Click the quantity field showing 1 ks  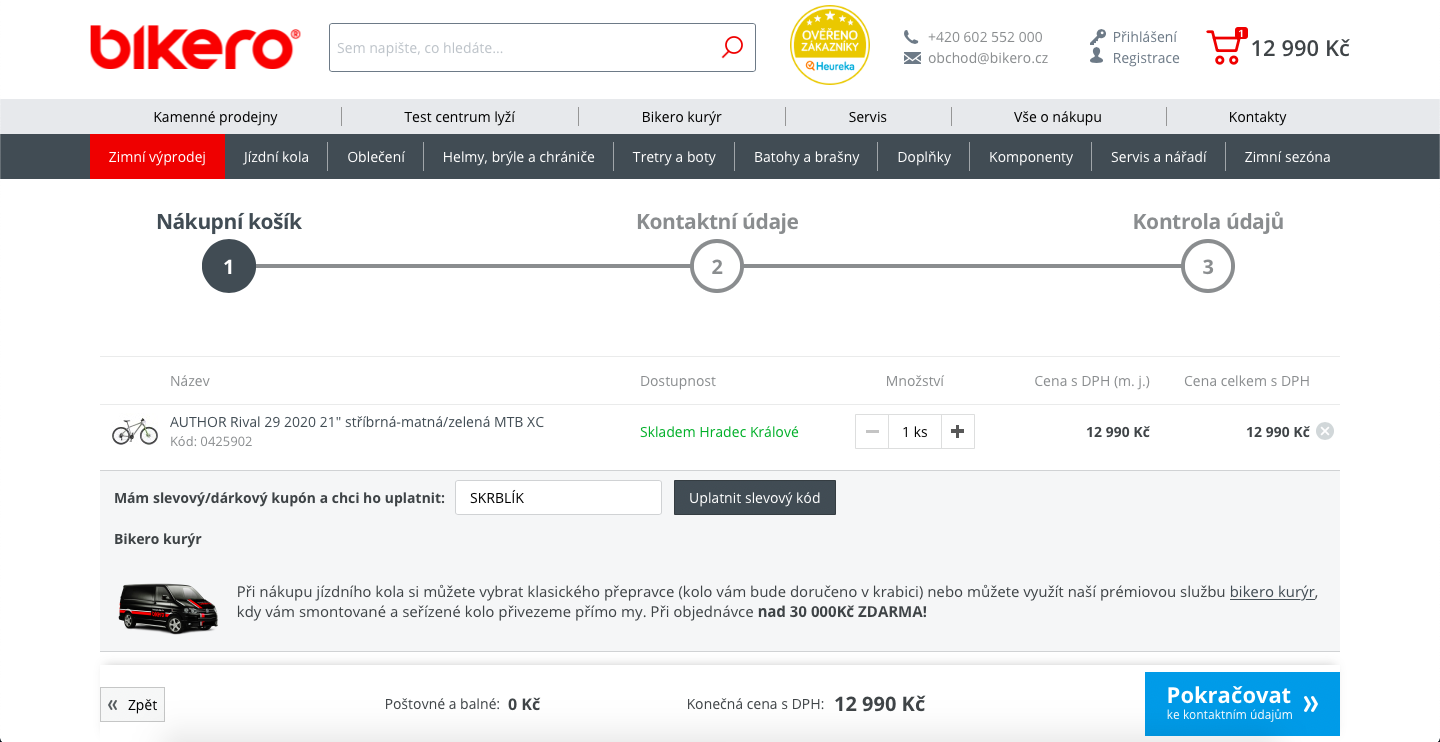[x=915, y=432]
